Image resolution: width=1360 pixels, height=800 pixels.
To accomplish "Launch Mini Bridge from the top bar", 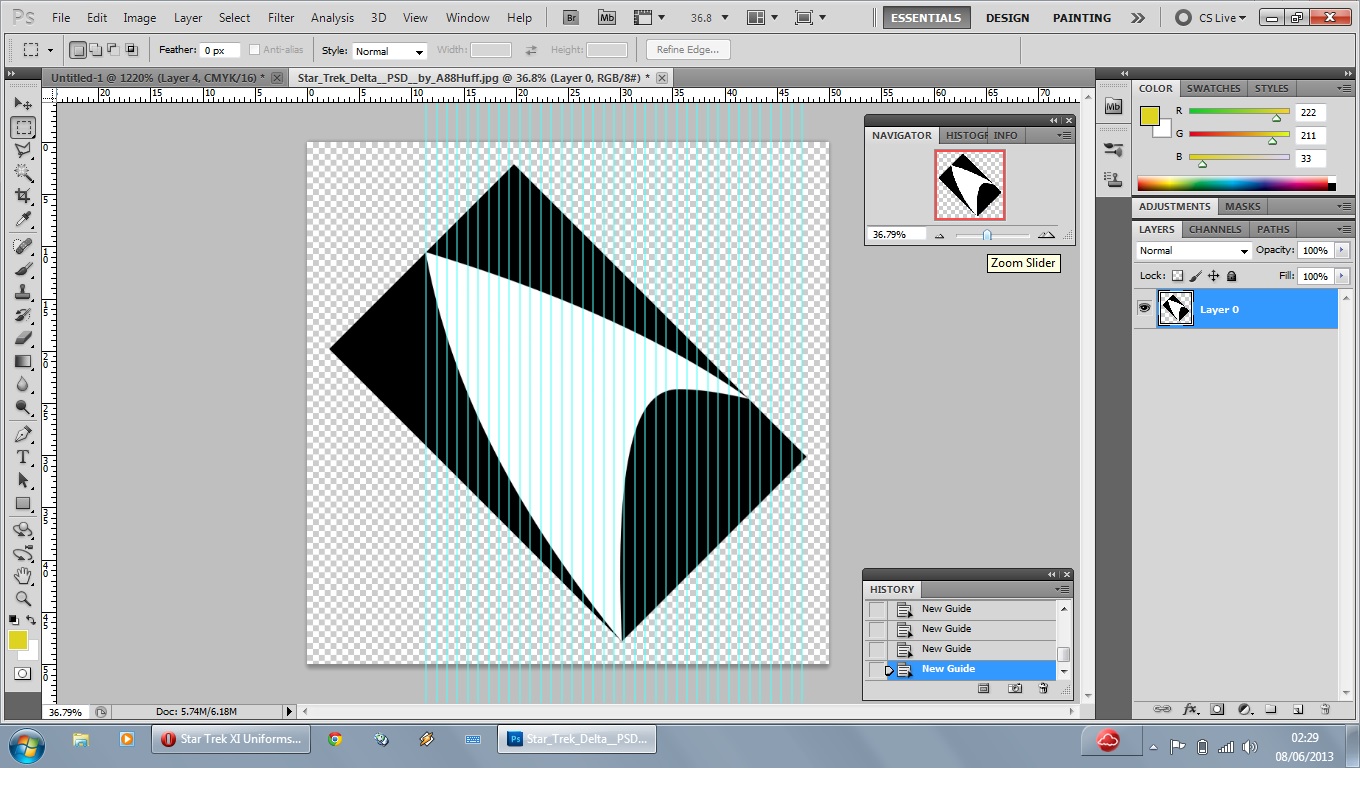I will (x=607, y=17).
